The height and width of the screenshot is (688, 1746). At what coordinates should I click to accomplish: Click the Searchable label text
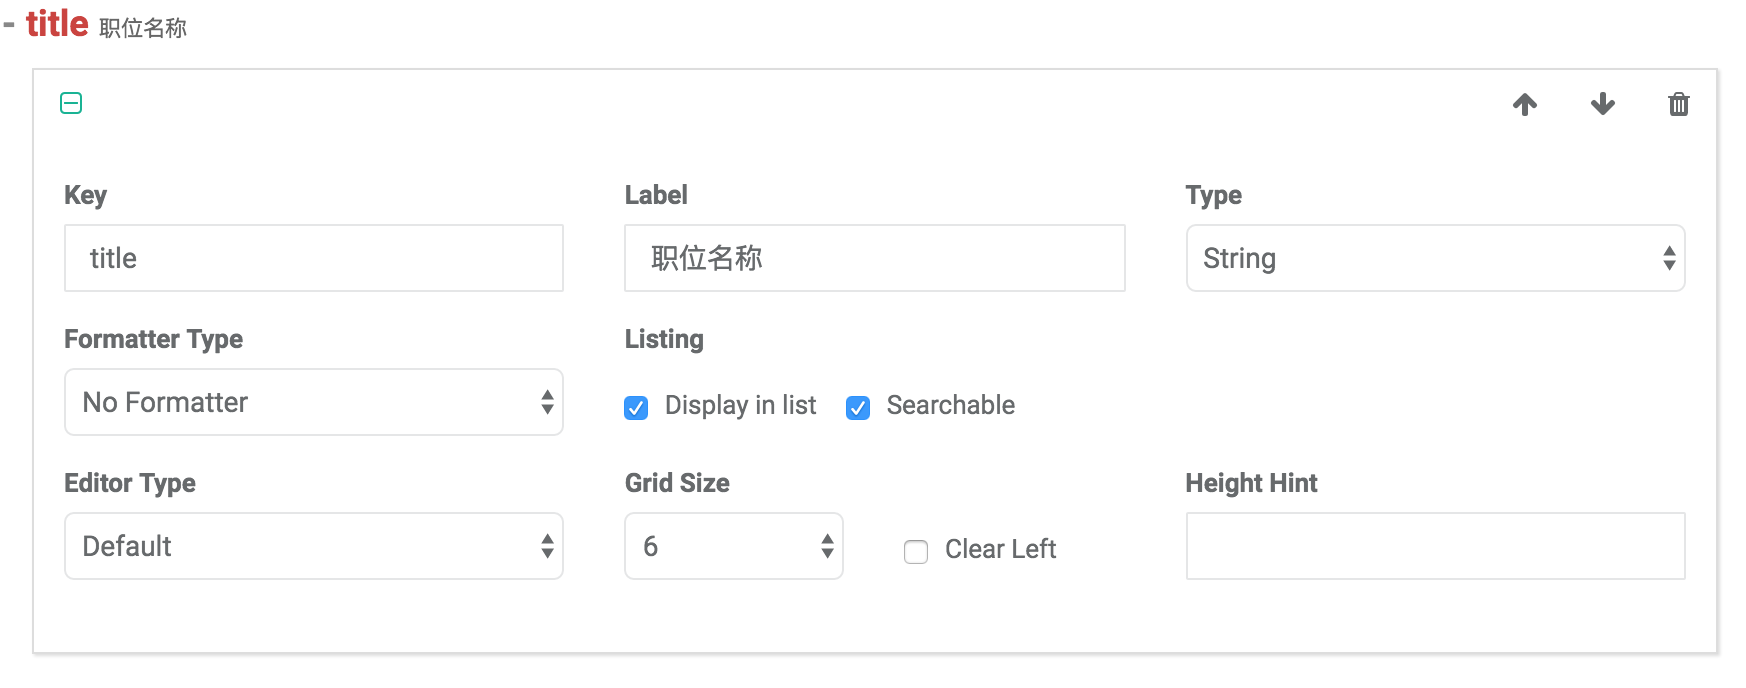click(950, 405)
